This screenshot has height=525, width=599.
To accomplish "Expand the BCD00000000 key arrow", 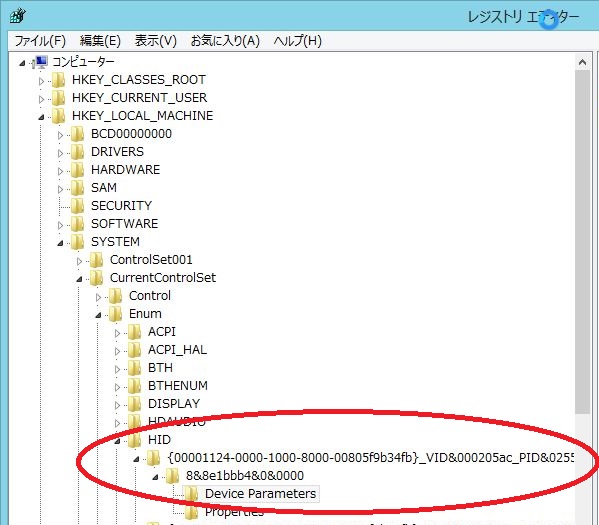I will pyautogui.click(x=60, y=135).
